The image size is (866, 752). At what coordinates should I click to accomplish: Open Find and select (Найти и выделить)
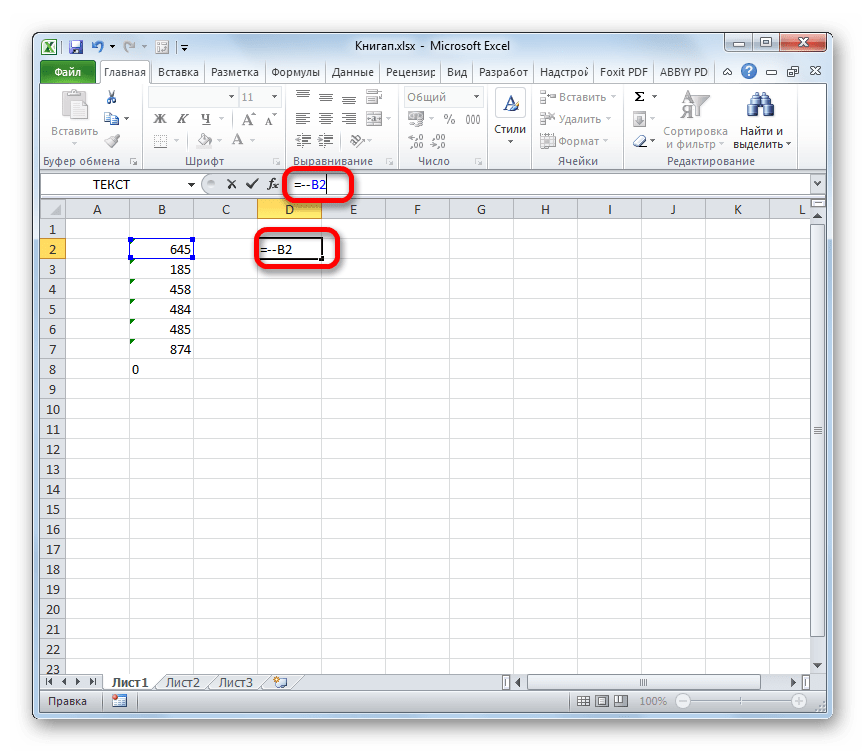(x=762, y=120)
